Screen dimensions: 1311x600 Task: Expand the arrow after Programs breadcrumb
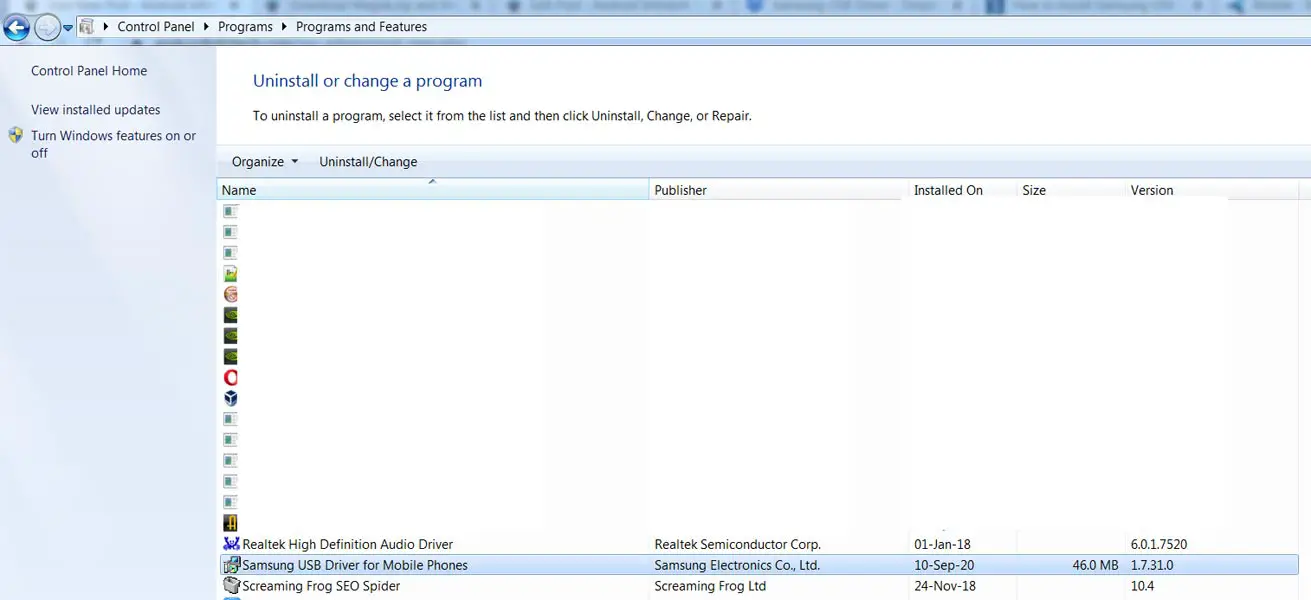pos(285,27)
